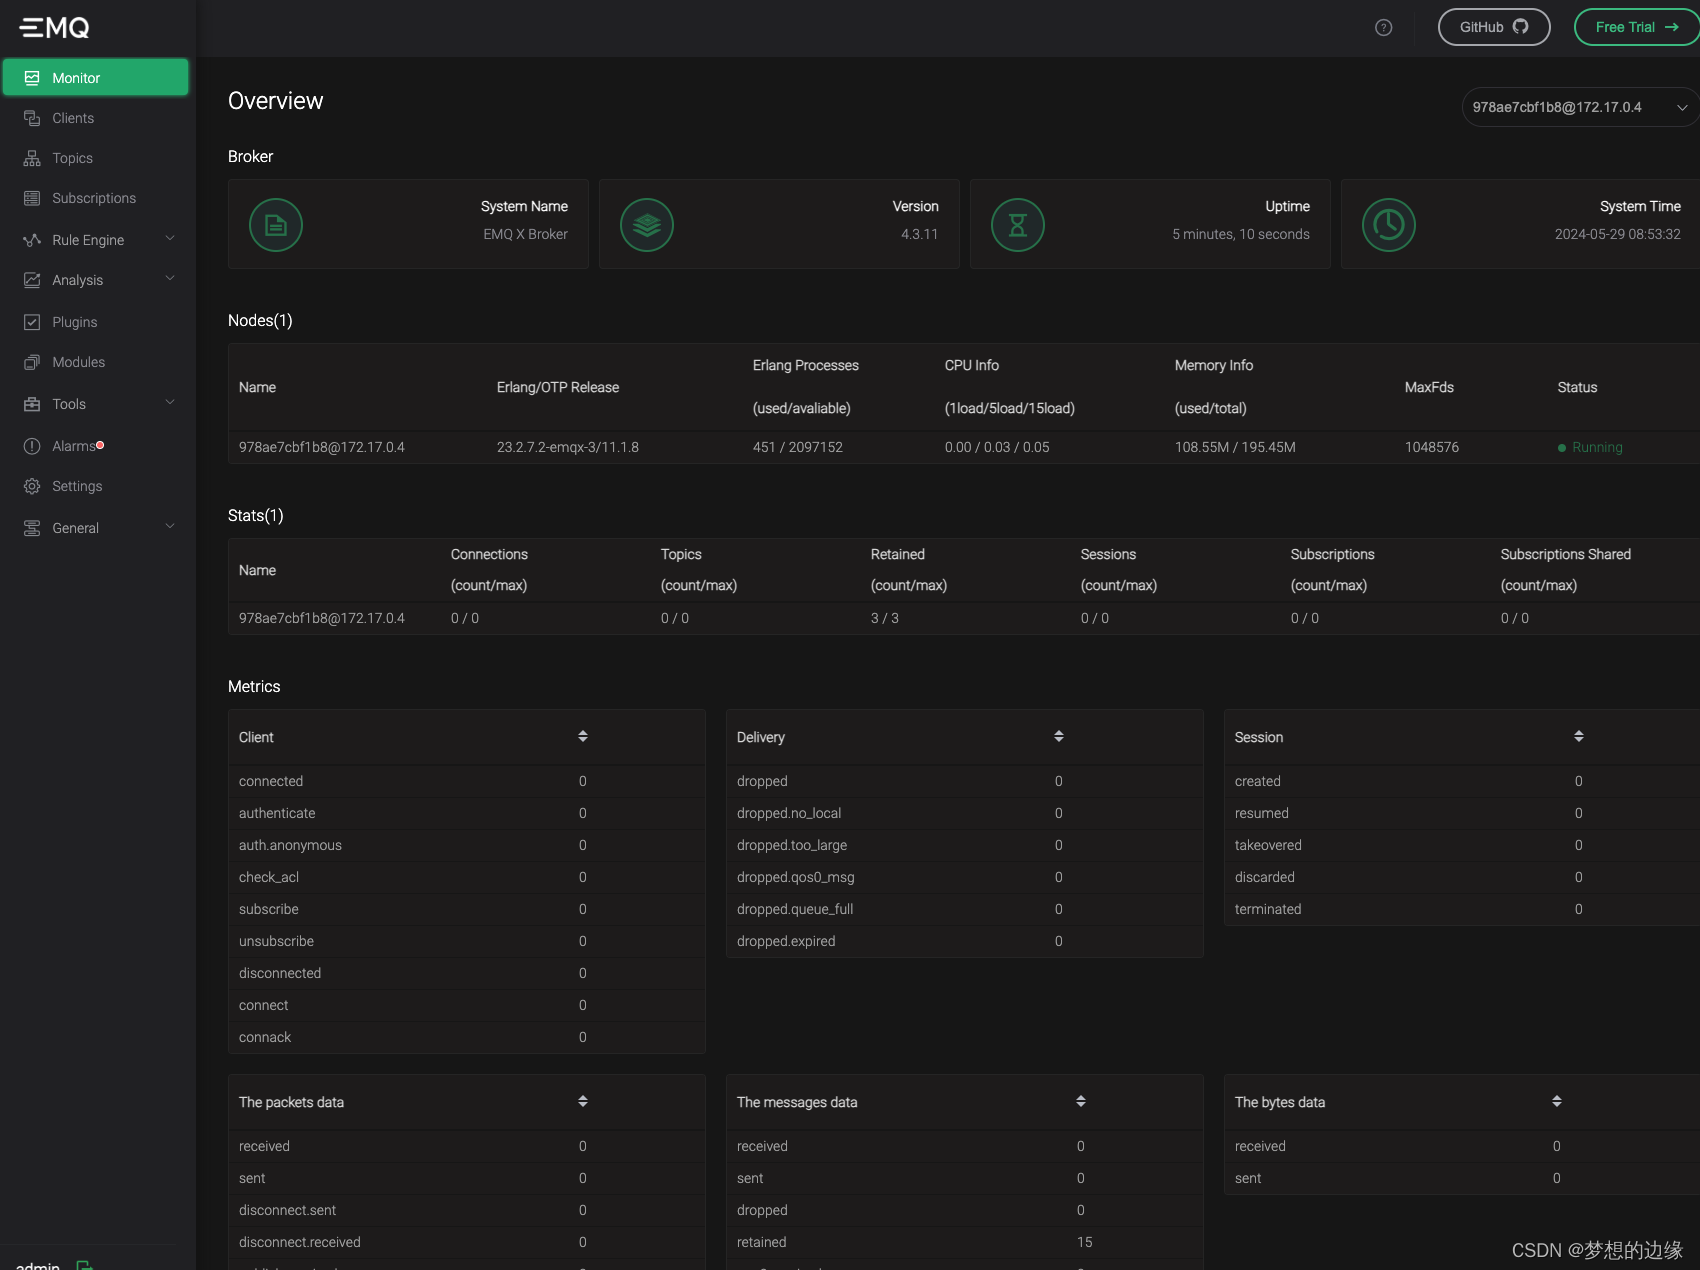Click the Modules sidebar icon
The width and height of the screenshot is (1700, 1270).
32,362
